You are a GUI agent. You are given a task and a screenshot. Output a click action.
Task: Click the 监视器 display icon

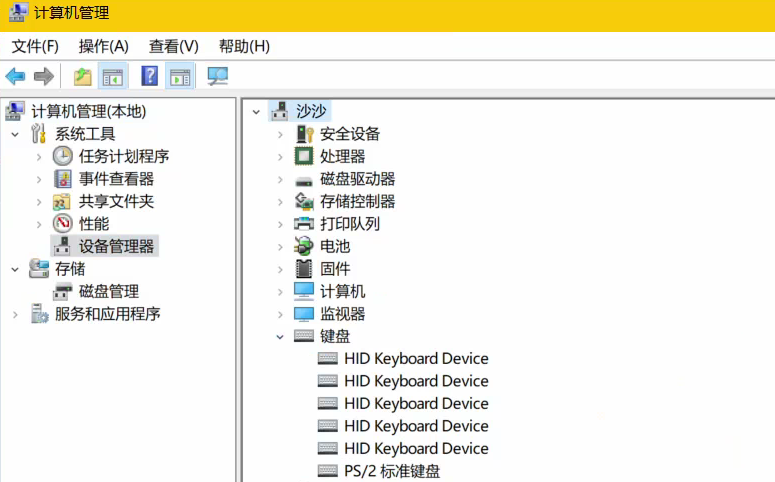tap(304, 314)
